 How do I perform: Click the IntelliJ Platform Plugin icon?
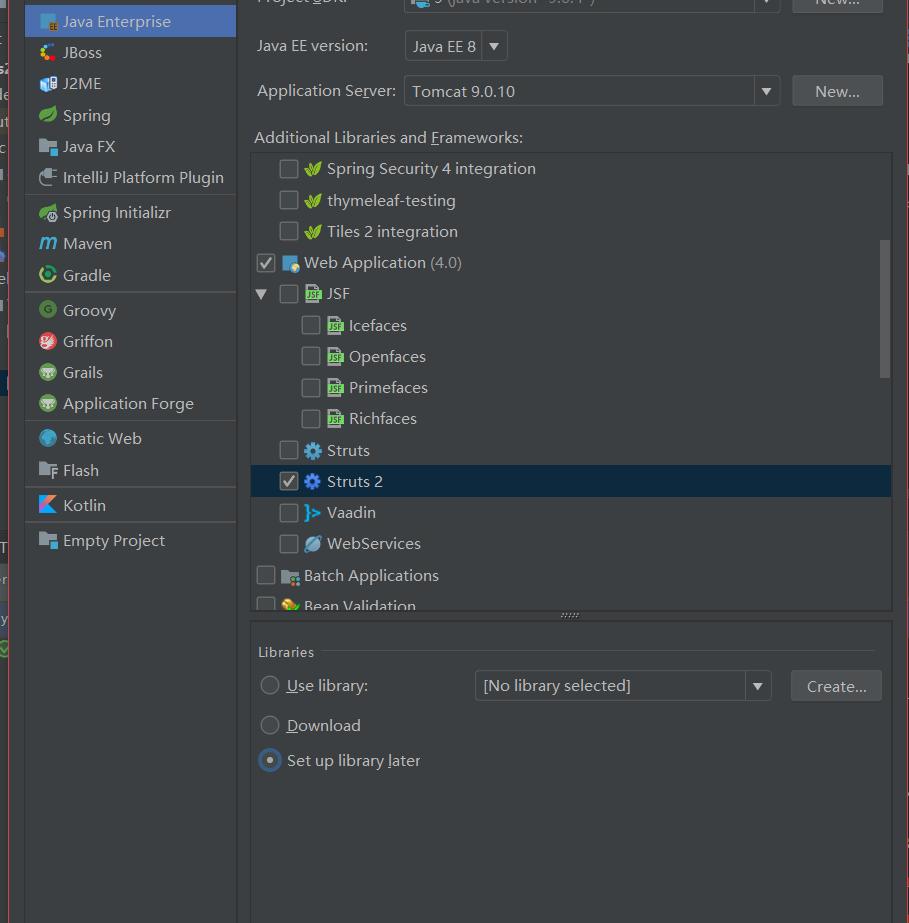coord(48,177)
